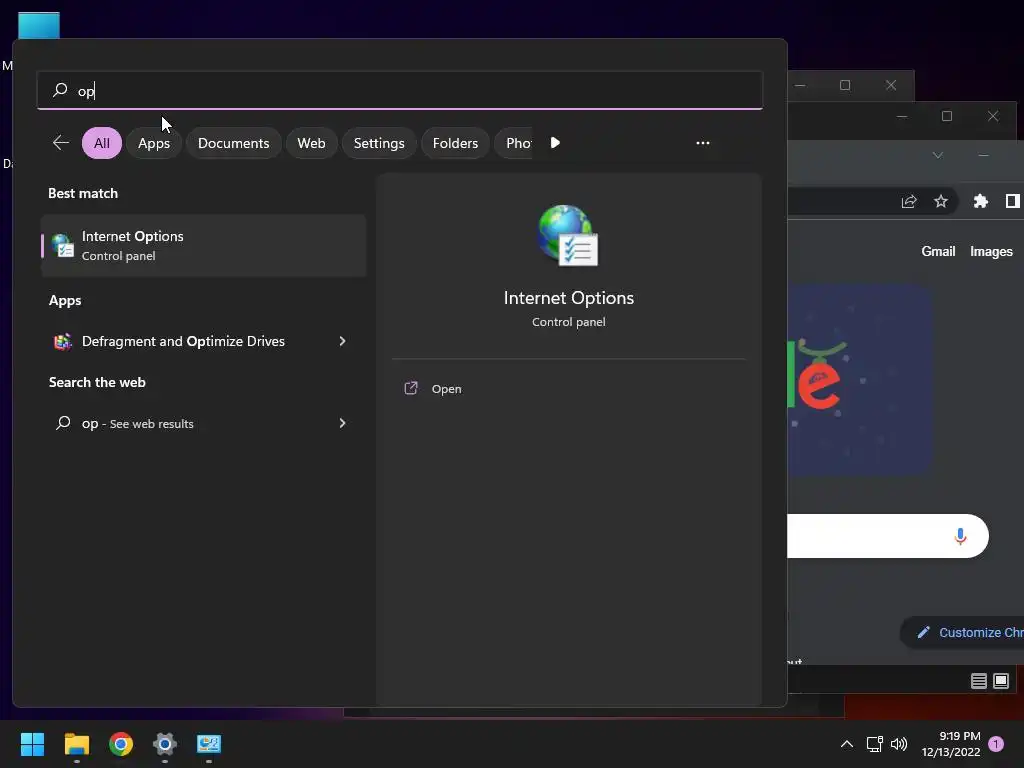
Task: Click the Customize Chrome button
Action: [x=964, y=632]
